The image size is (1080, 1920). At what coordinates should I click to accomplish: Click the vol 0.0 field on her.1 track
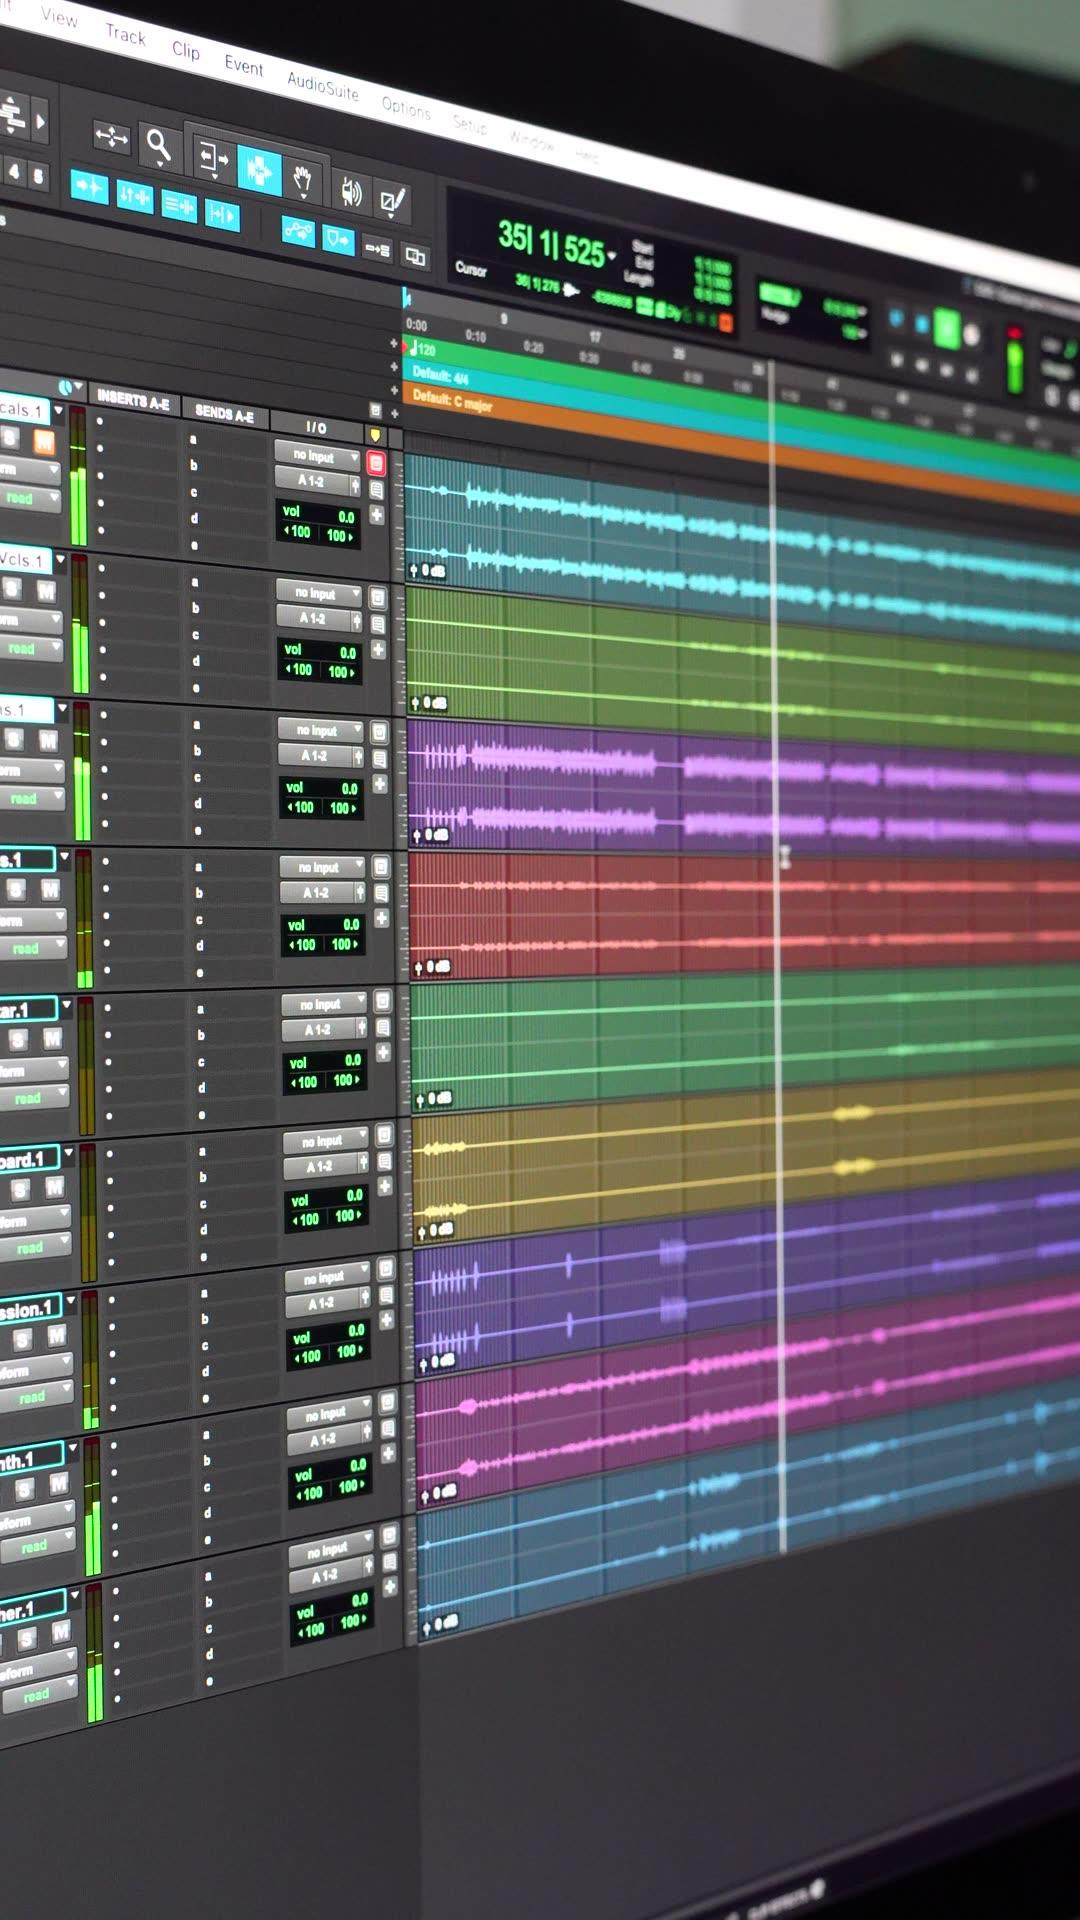click(x=332, y=1605)
